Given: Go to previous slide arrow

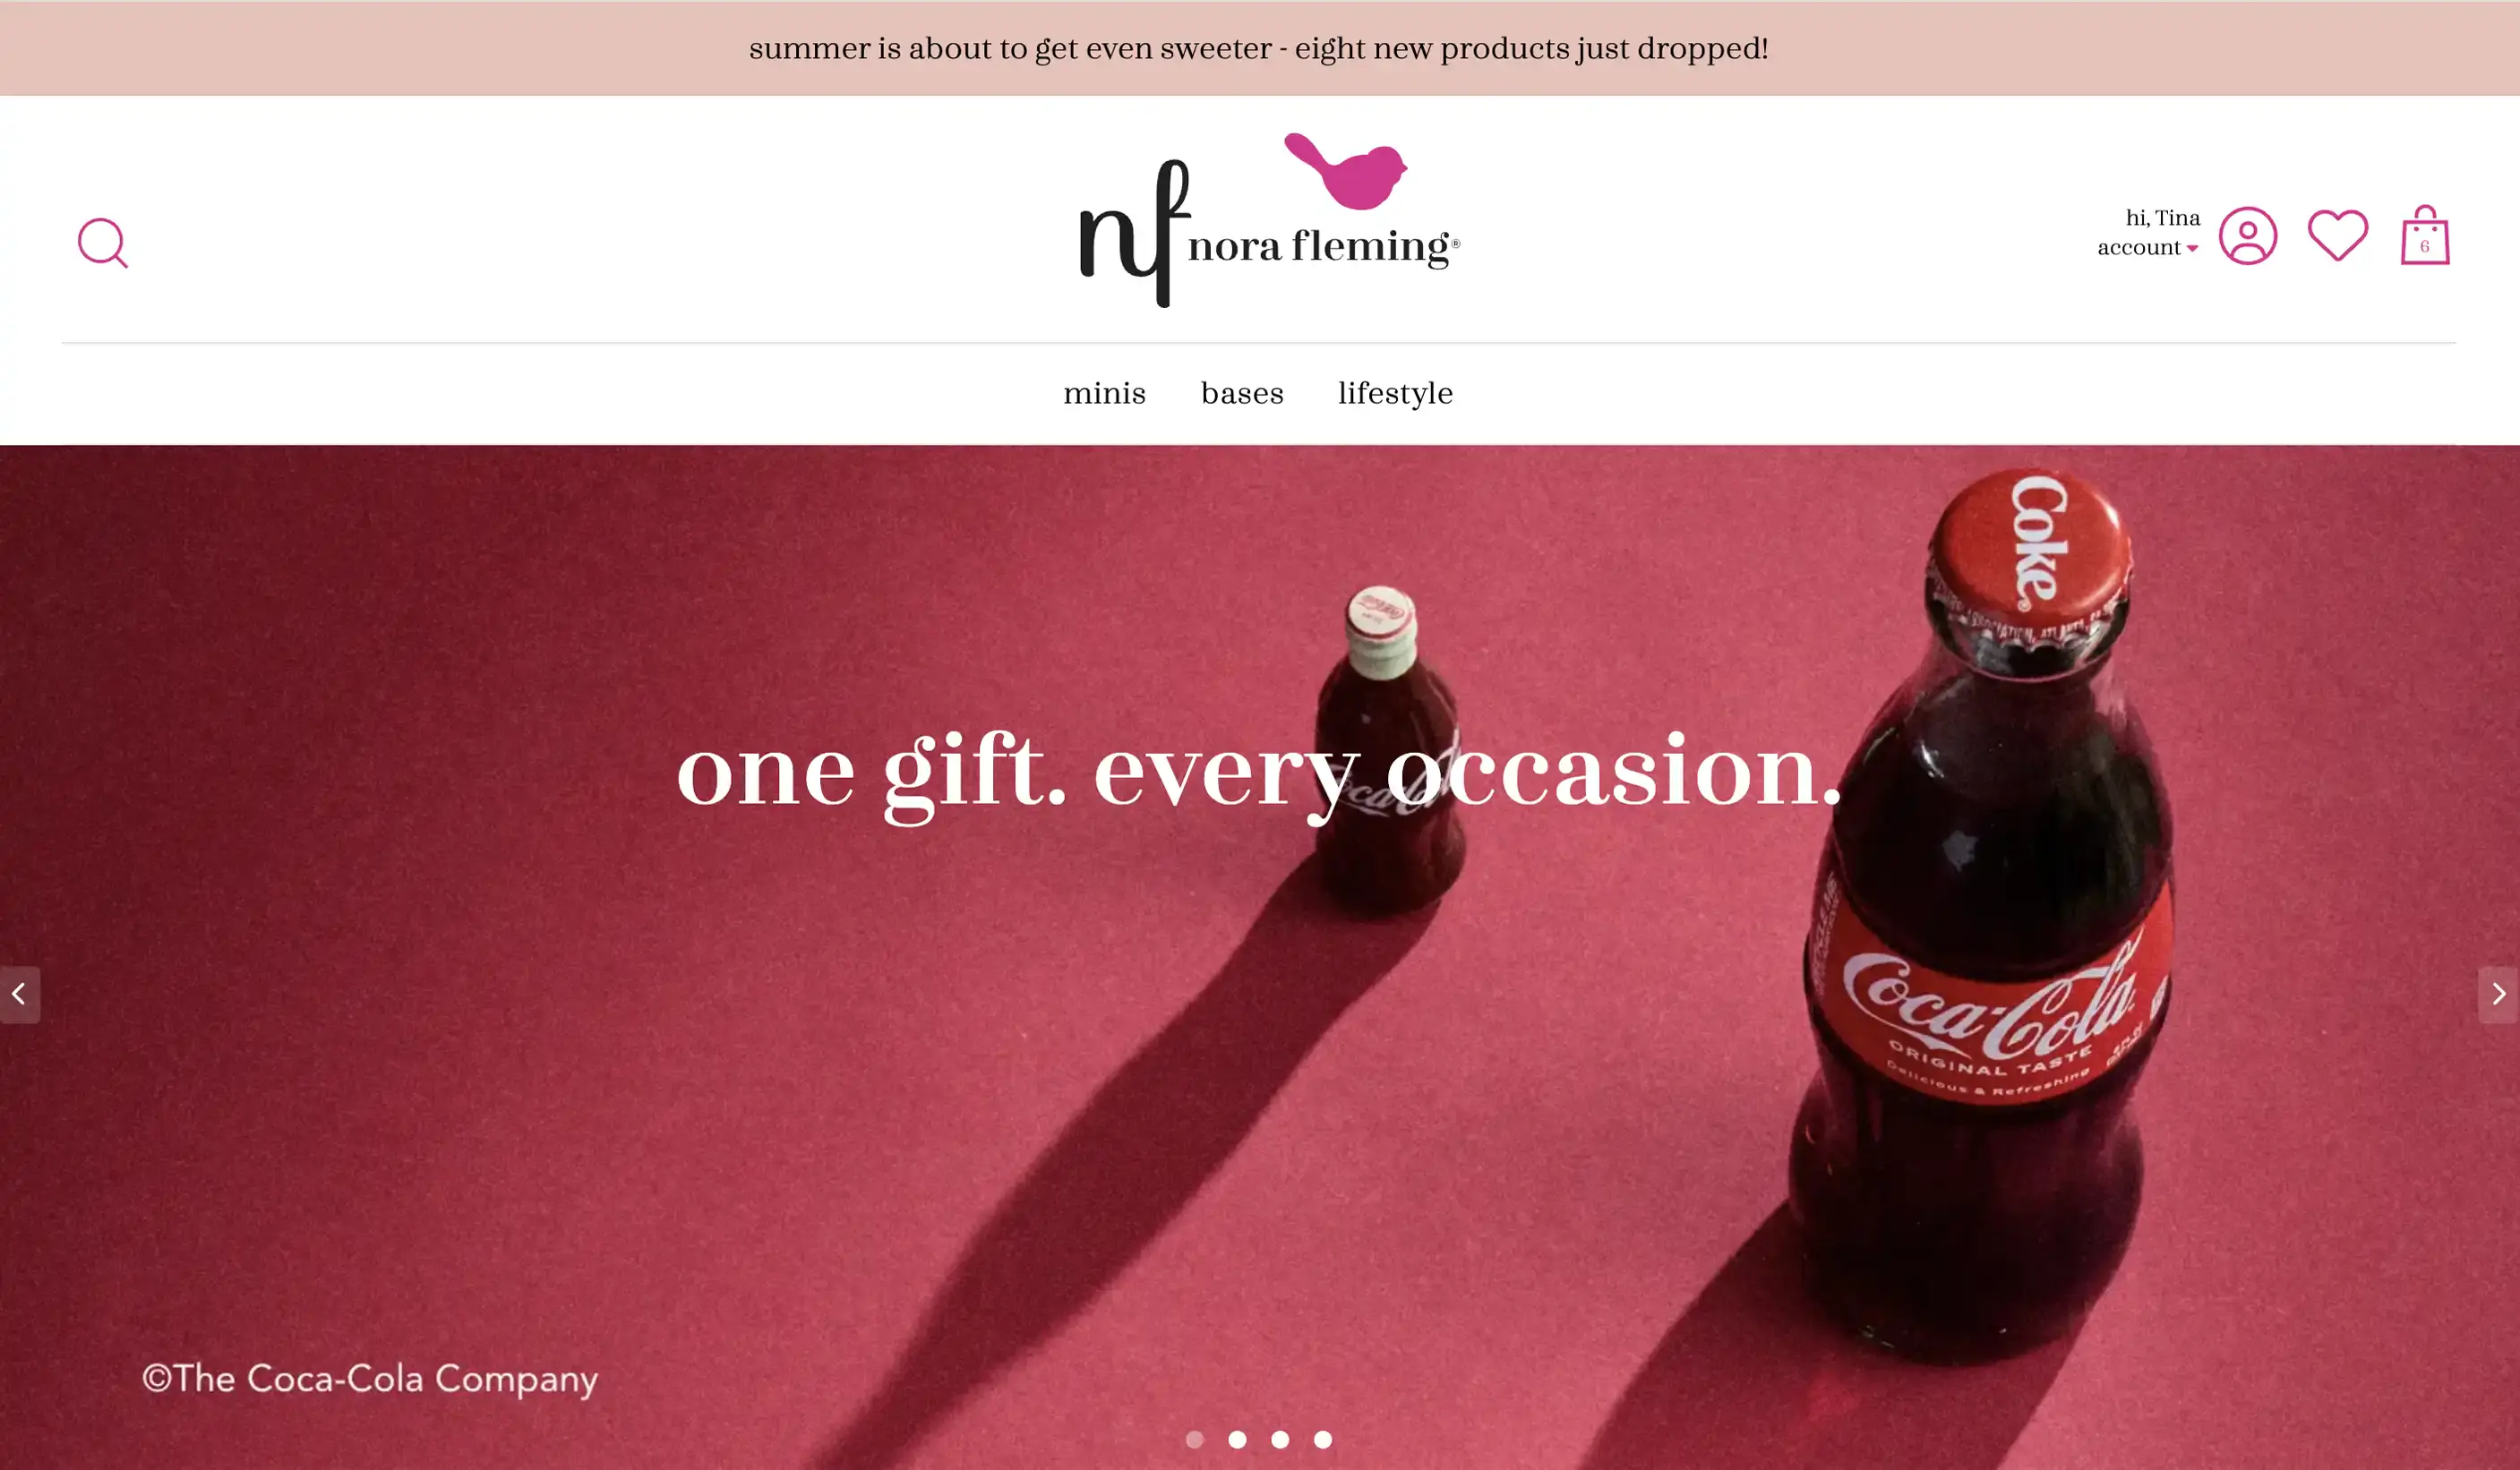Looking at the screenshot, I should tap(19, 994).
